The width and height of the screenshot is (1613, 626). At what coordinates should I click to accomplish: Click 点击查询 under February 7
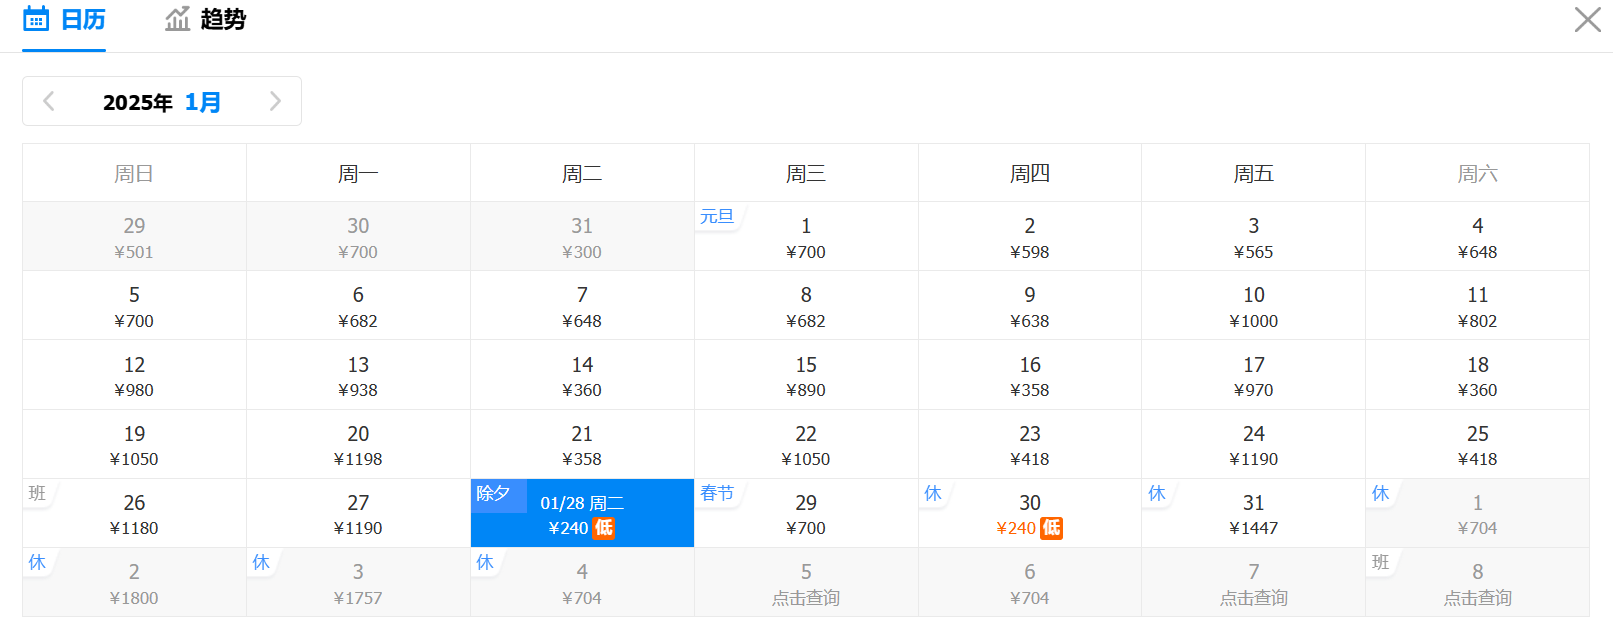point(1254,598)
